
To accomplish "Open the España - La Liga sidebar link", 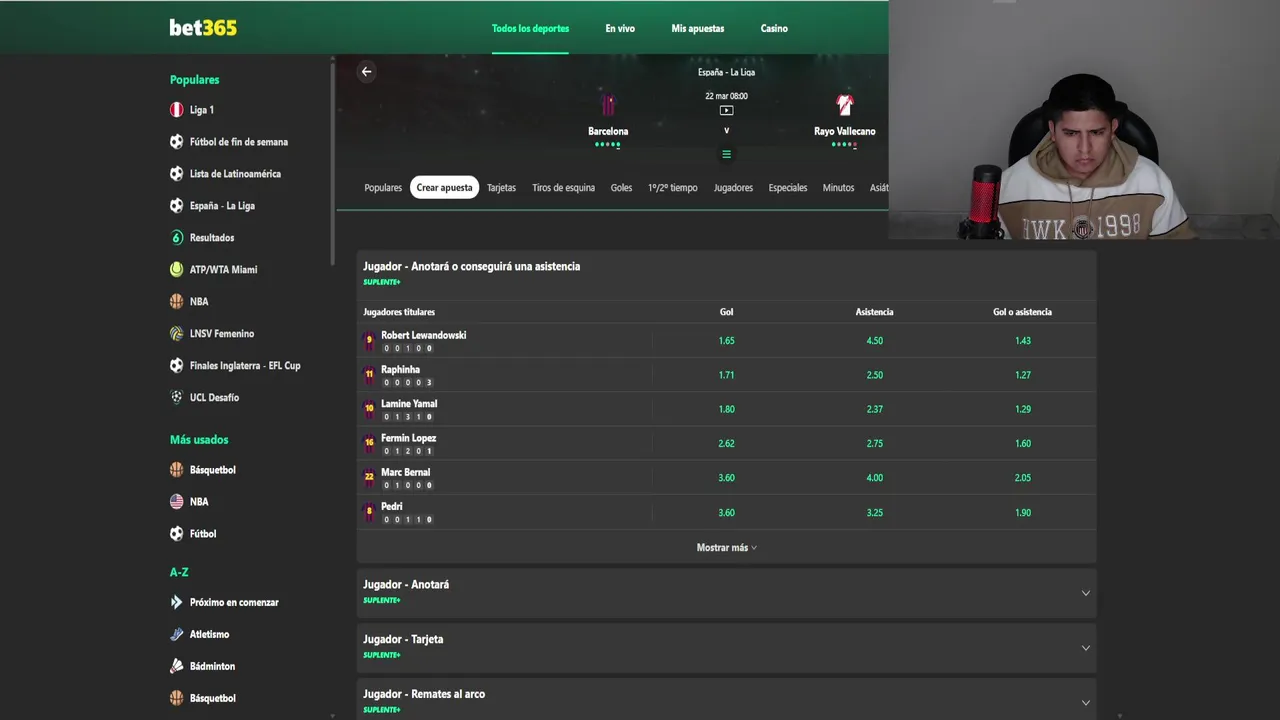I will (222, 206).
